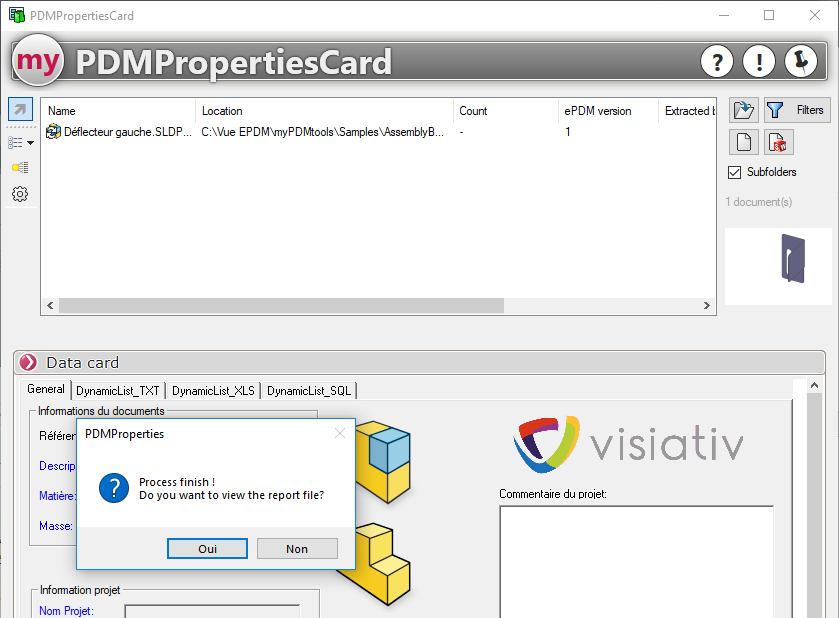Click Non to dismiss the dialog

[x=297, y=549]
